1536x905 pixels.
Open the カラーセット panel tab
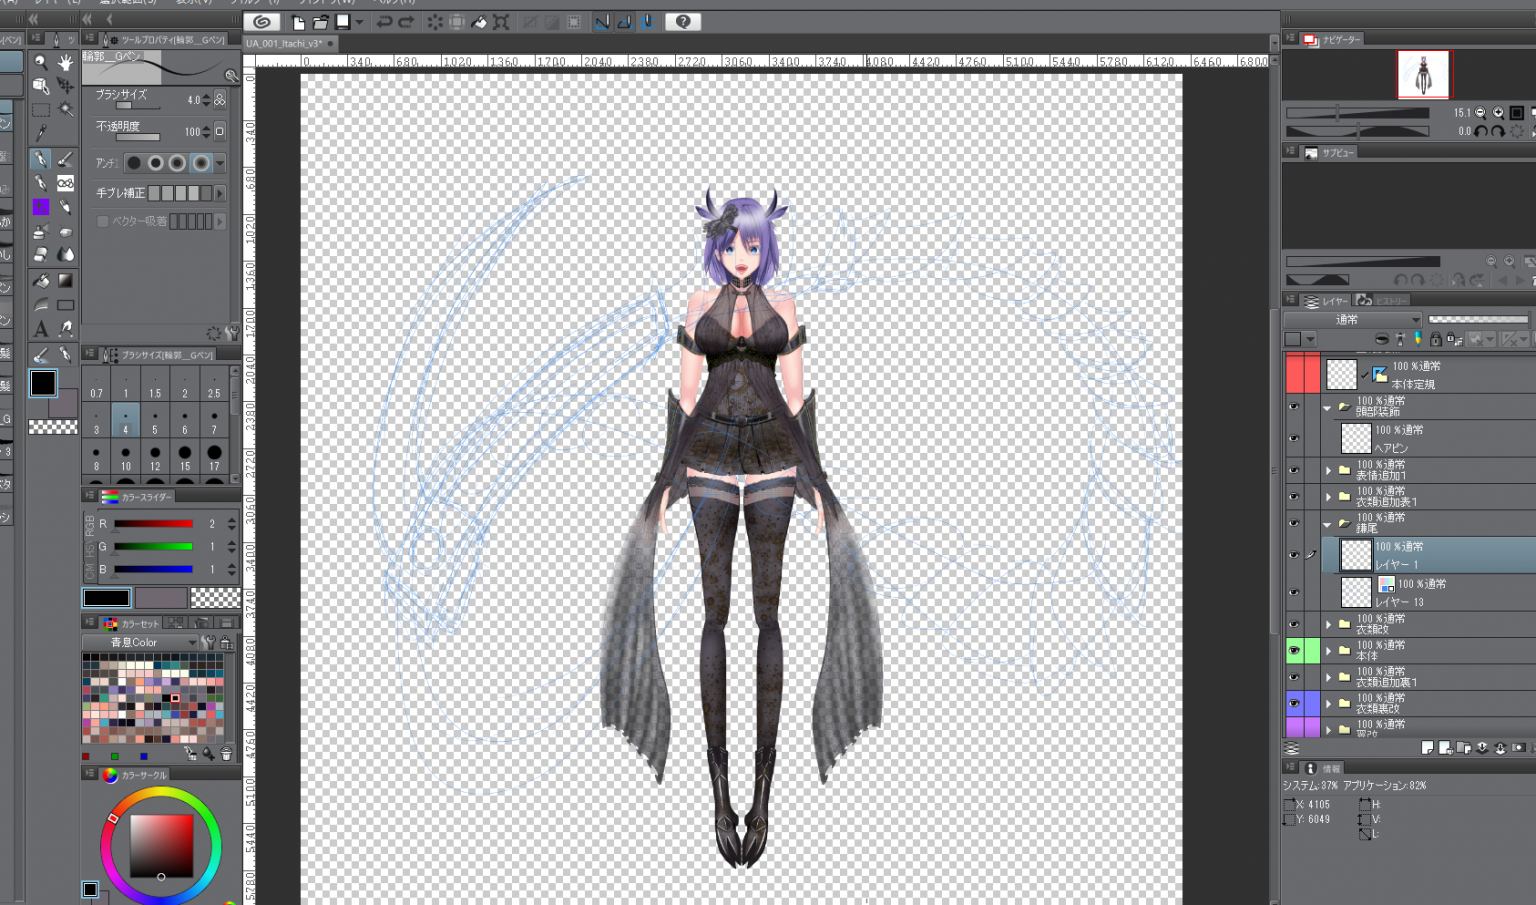click(x=132, y=623)
